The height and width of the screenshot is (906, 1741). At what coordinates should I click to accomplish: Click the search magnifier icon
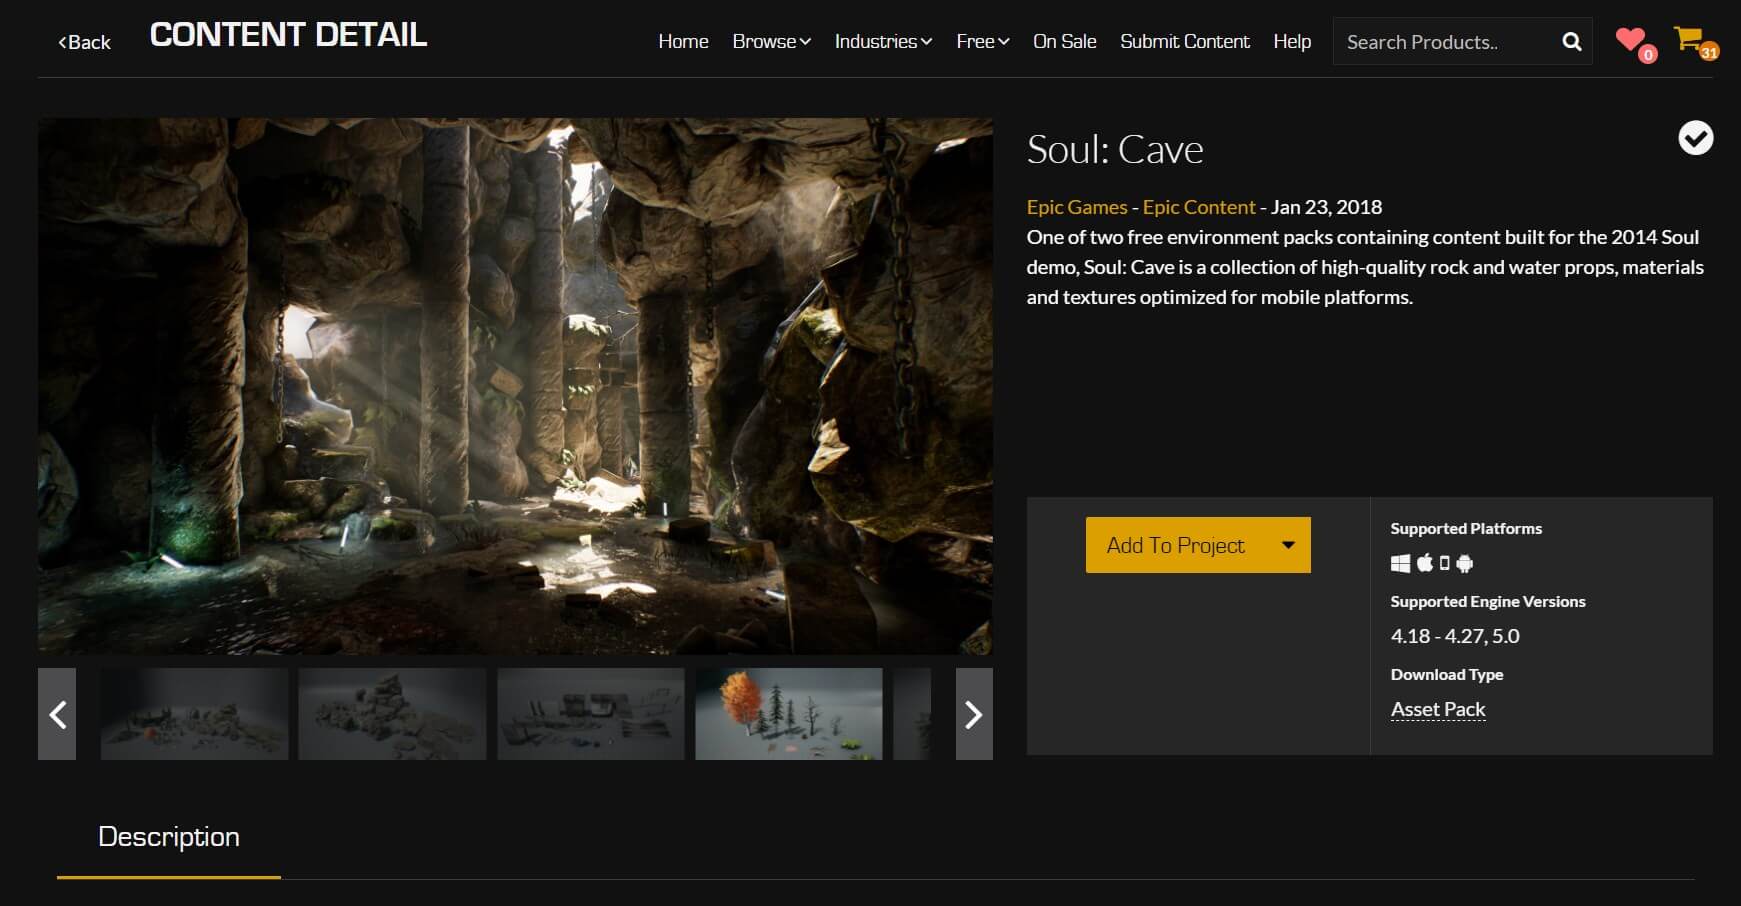1572,42
